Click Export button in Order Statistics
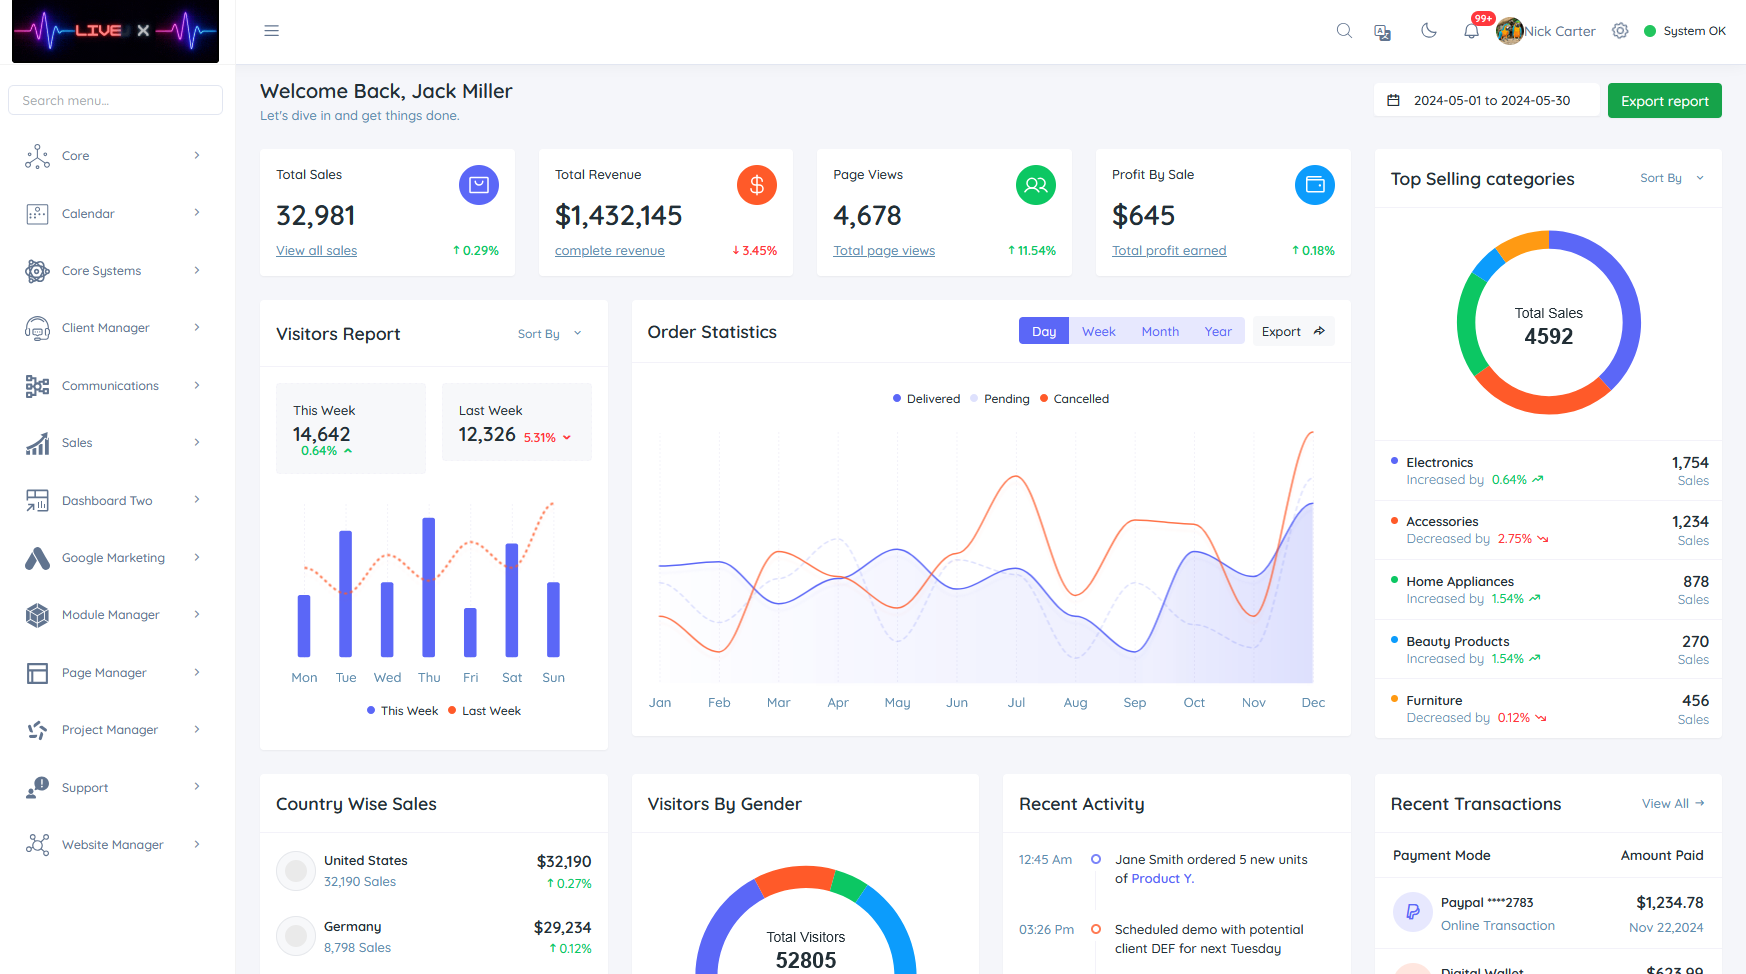The image size is (1746, 974). [x=1293, y=331]
